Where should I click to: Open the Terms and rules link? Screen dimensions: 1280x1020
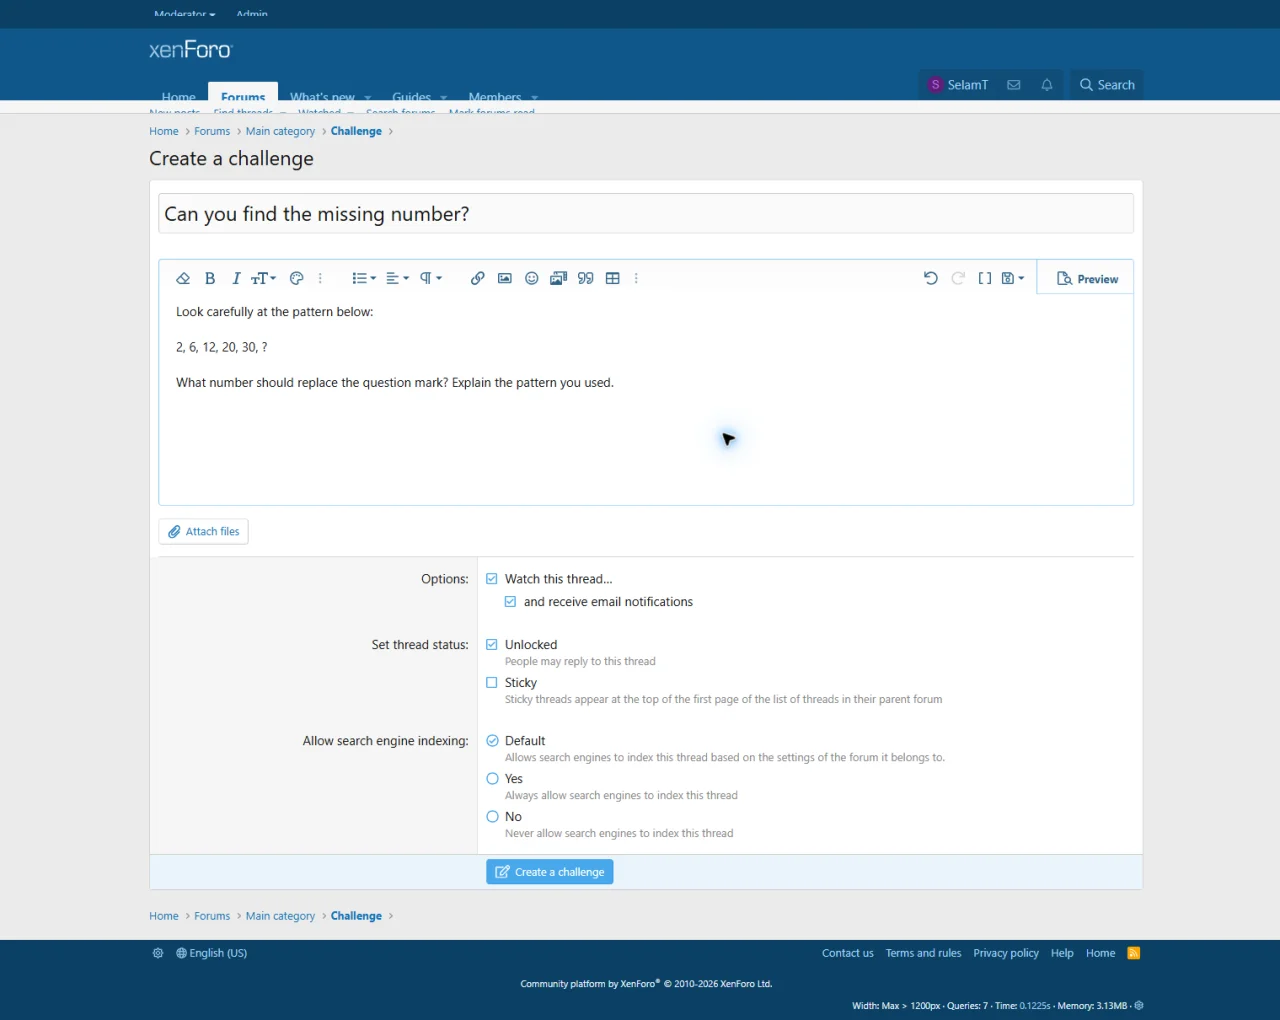click(923, 953)
